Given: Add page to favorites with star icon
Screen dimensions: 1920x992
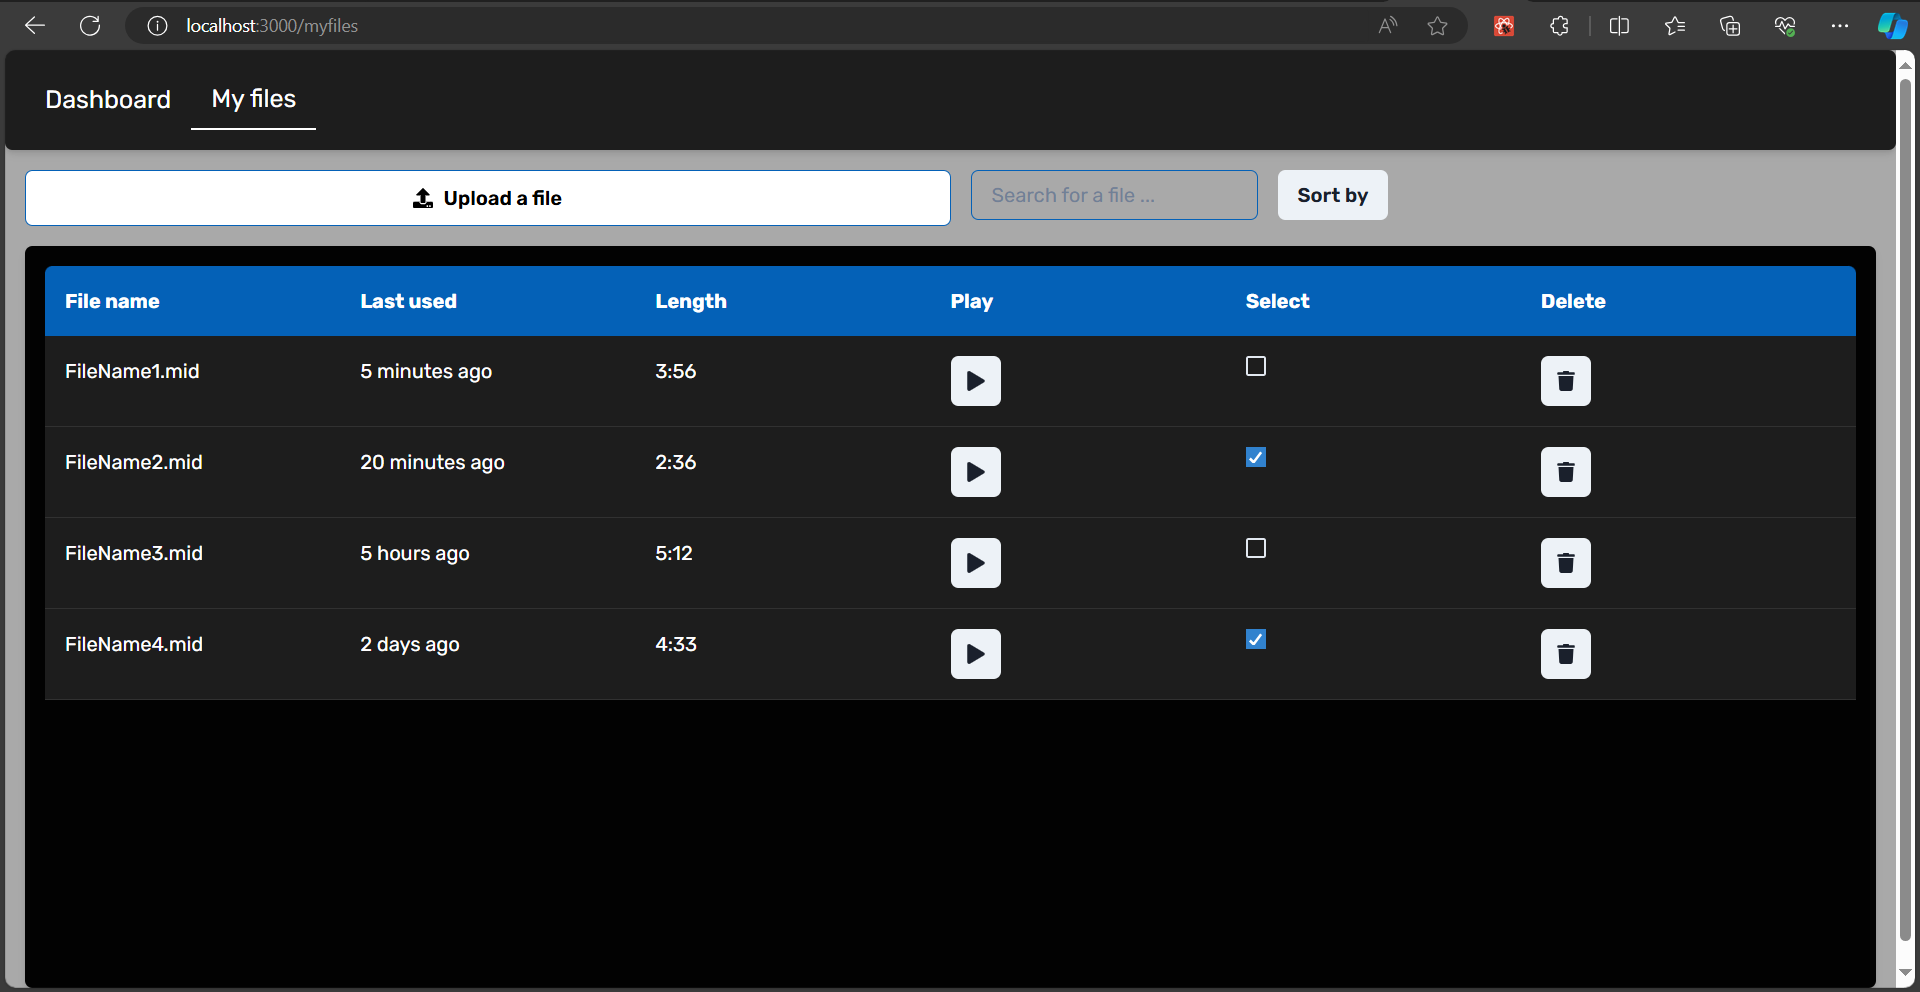Looking at the screenshot, I should tap(1437, 26).
